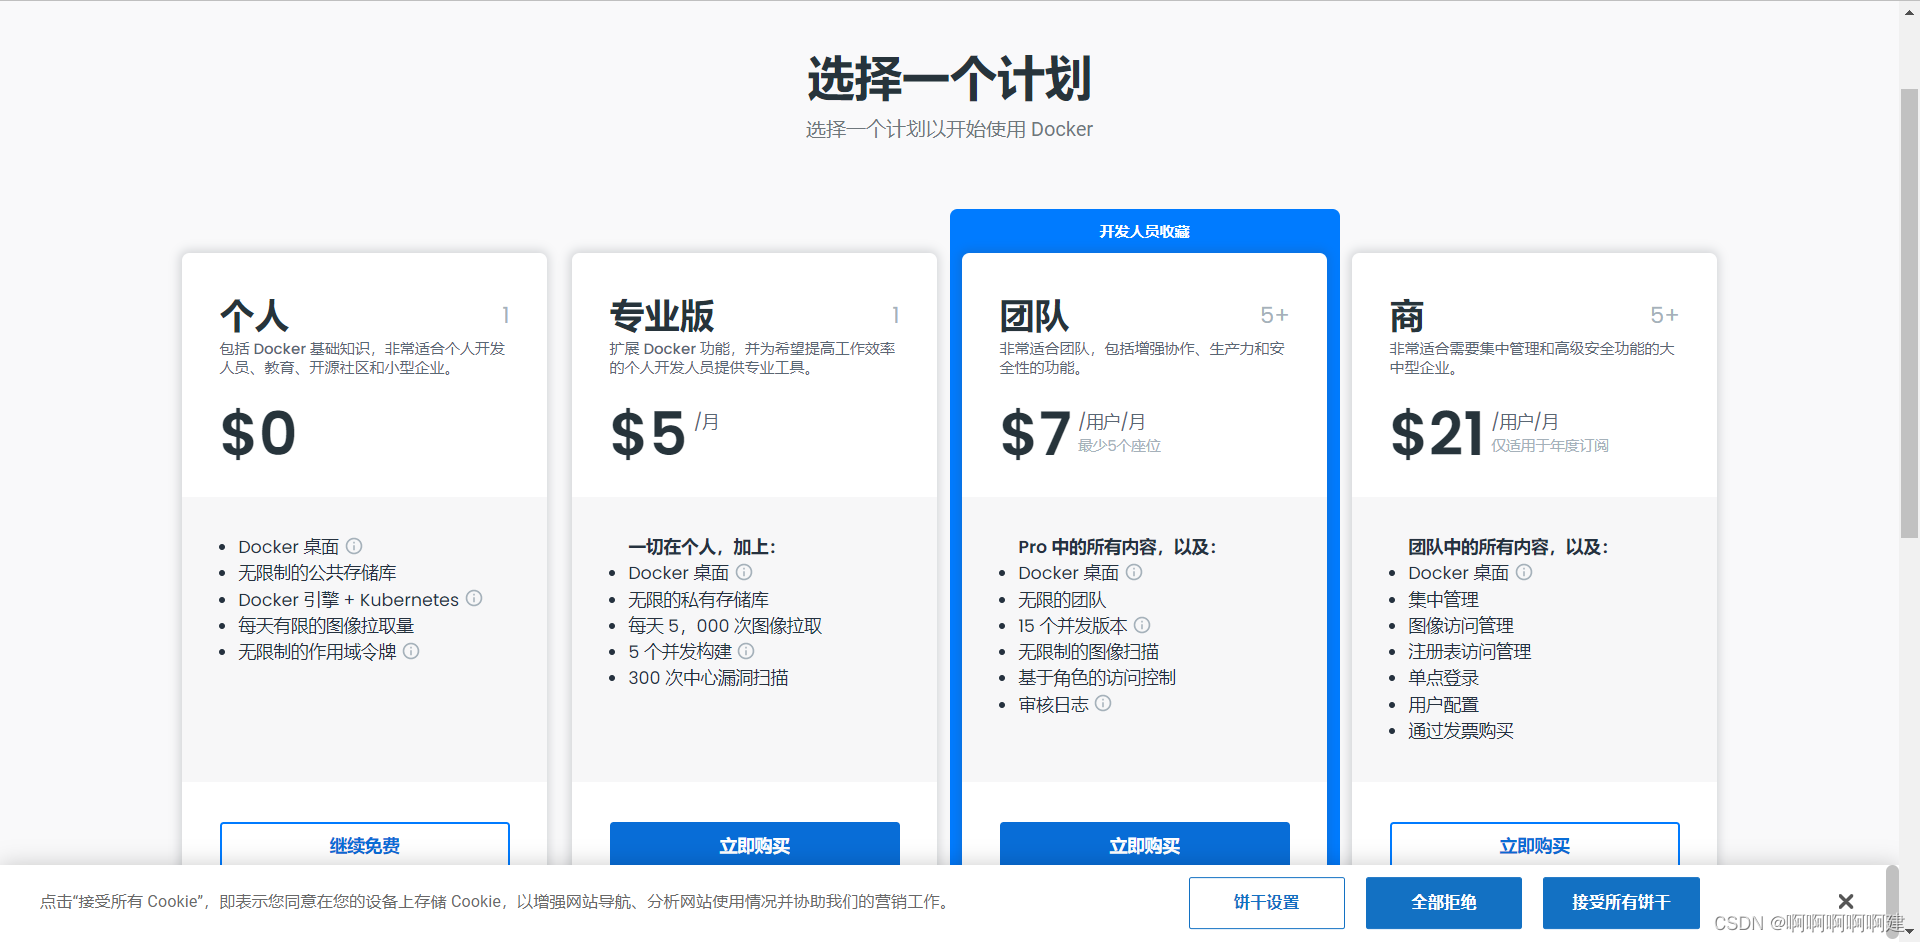This screenshot has height=942, width=1920.
Task: Click the Docker 桌面 info icon in 团队 plan
Action: point(1134,572)
